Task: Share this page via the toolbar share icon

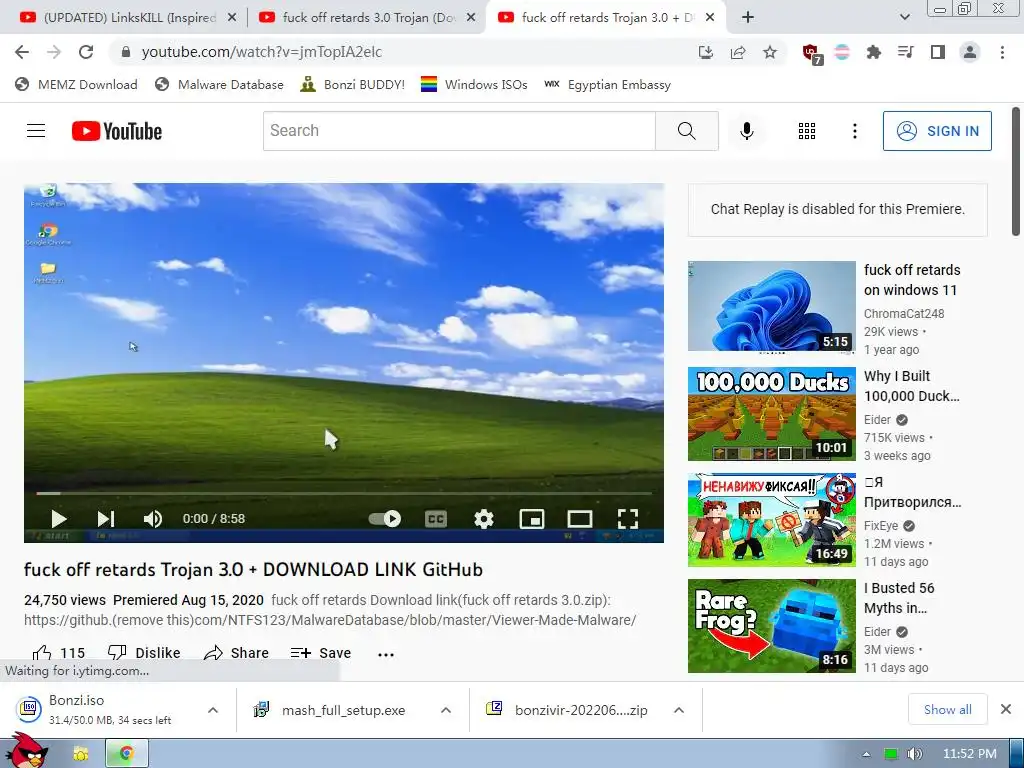Action: point(738,52)
